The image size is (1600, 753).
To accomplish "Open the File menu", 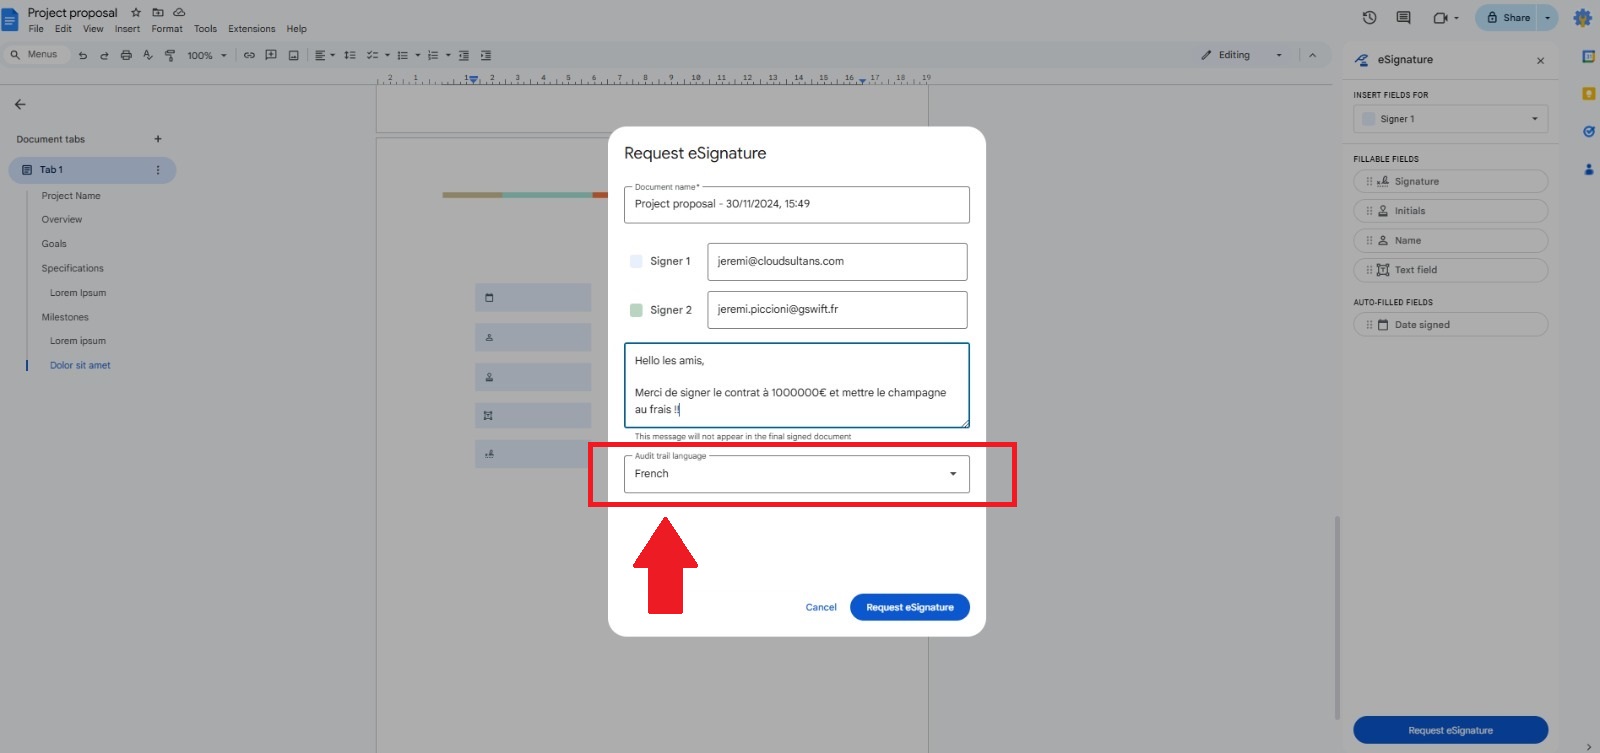I will [36, 29].
